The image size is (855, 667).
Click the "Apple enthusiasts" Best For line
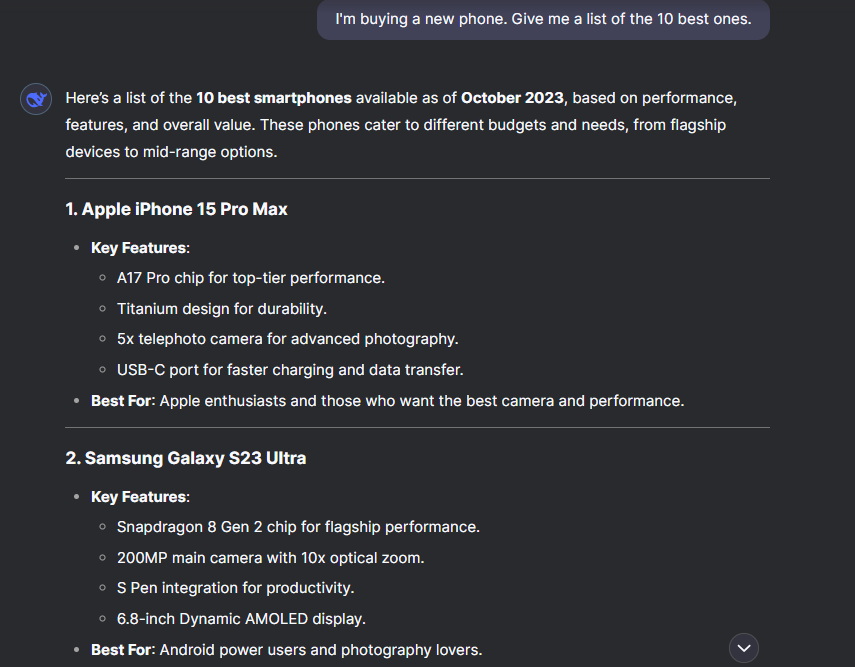click(x=387, y=401)
